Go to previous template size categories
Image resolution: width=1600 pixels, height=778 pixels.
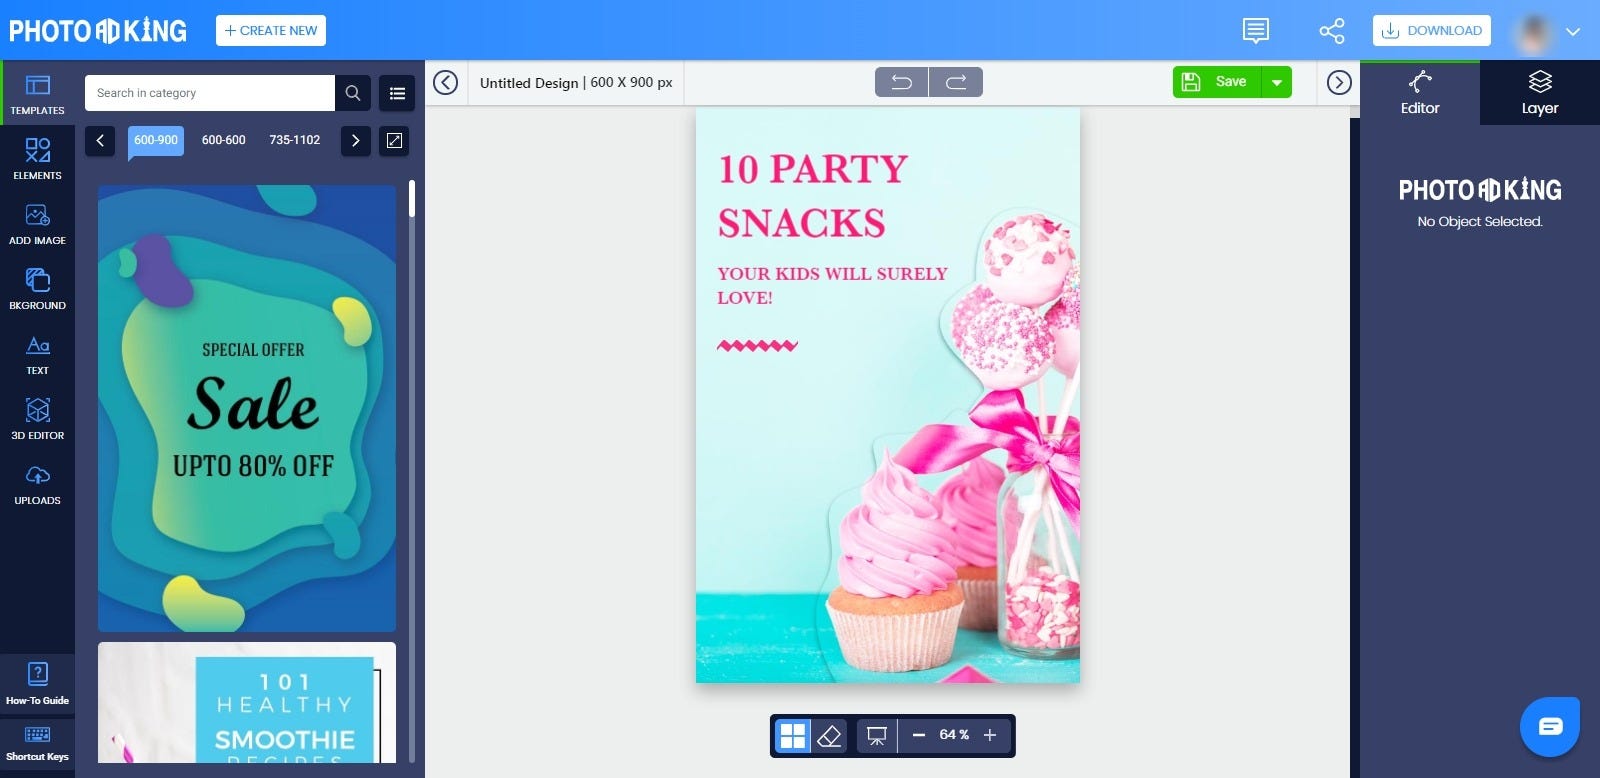(100, 141)
